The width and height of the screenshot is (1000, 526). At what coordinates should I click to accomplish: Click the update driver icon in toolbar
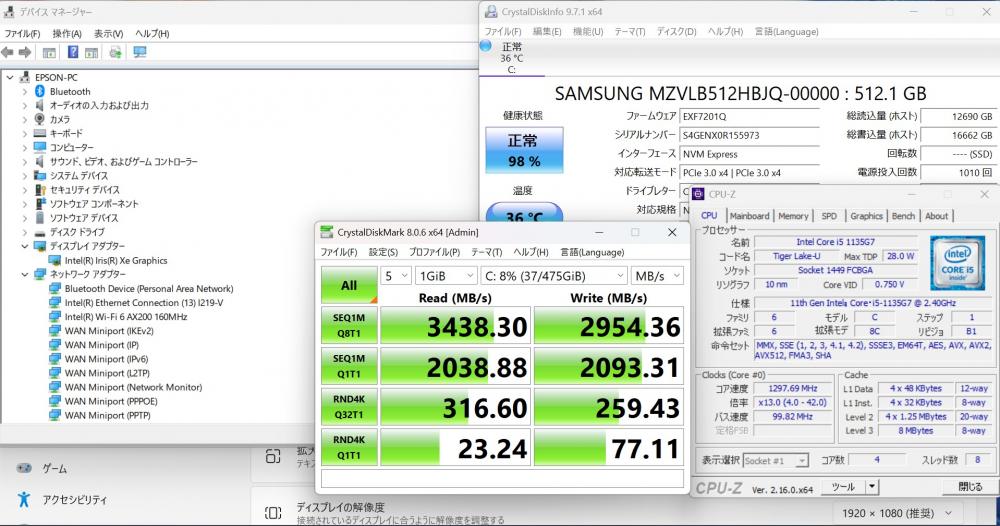pos(116,52)
